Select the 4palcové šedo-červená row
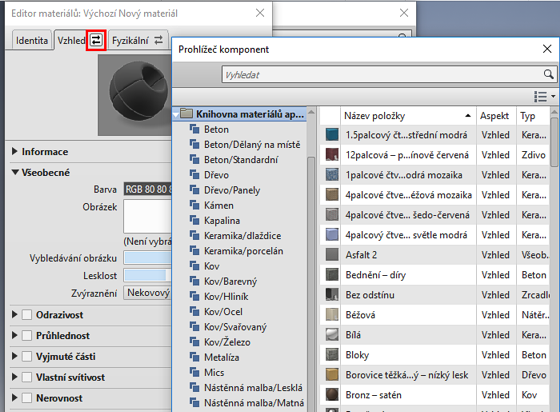The height and width of the screenshot is (412, 560). click(434, 215)
